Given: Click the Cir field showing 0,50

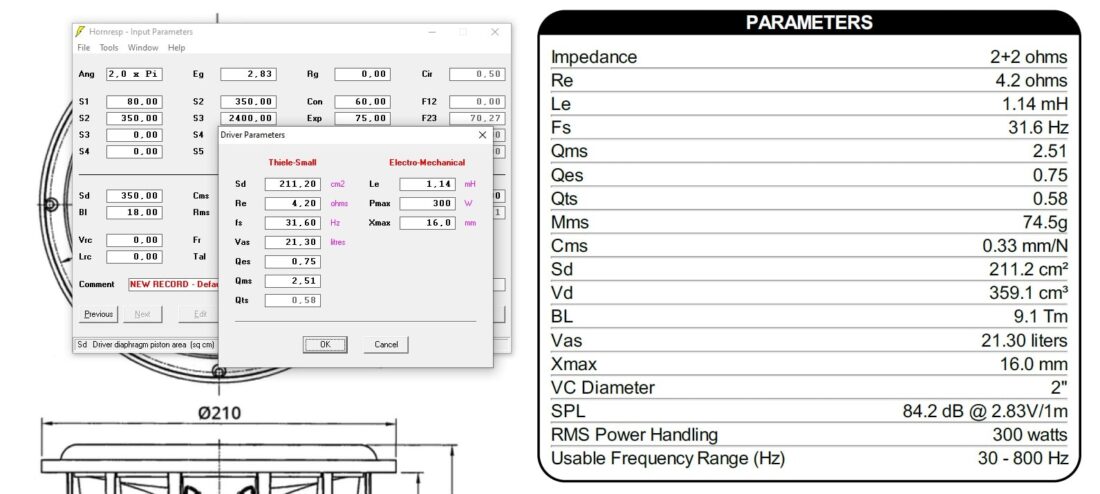Looking at the screenshot, I should [477, 74].
